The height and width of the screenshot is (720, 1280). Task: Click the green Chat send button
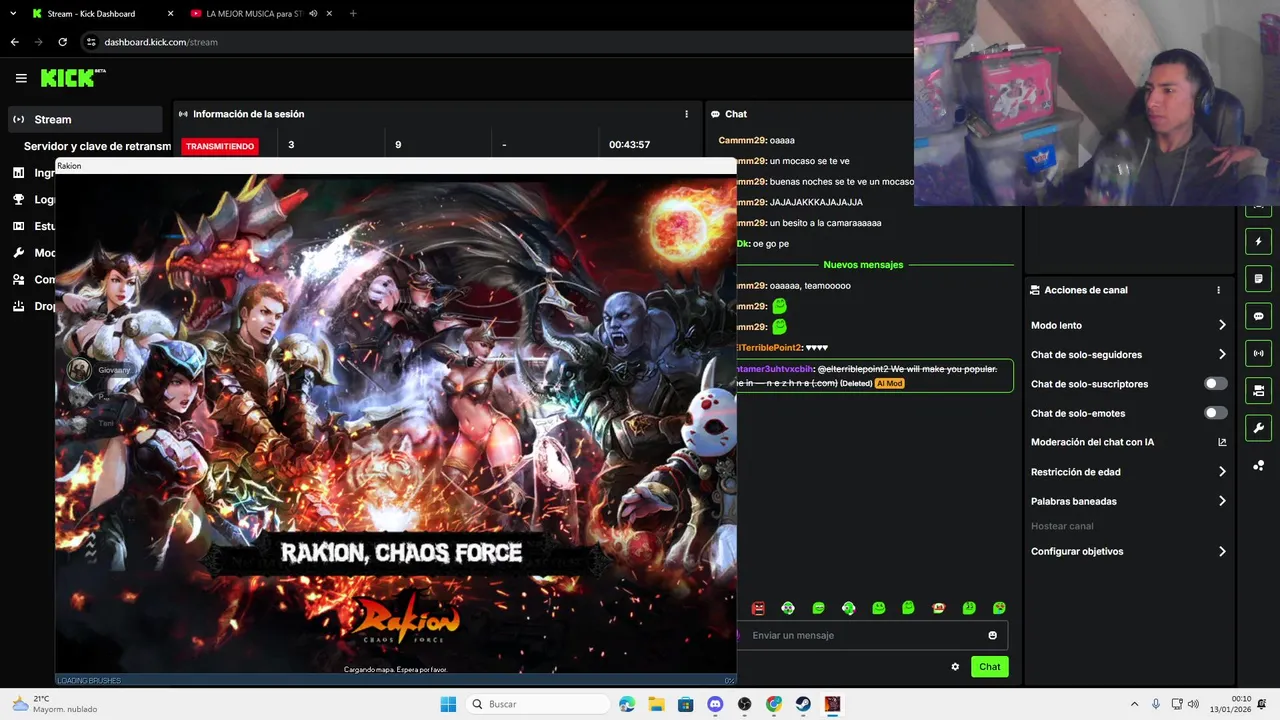pos(989,667)
